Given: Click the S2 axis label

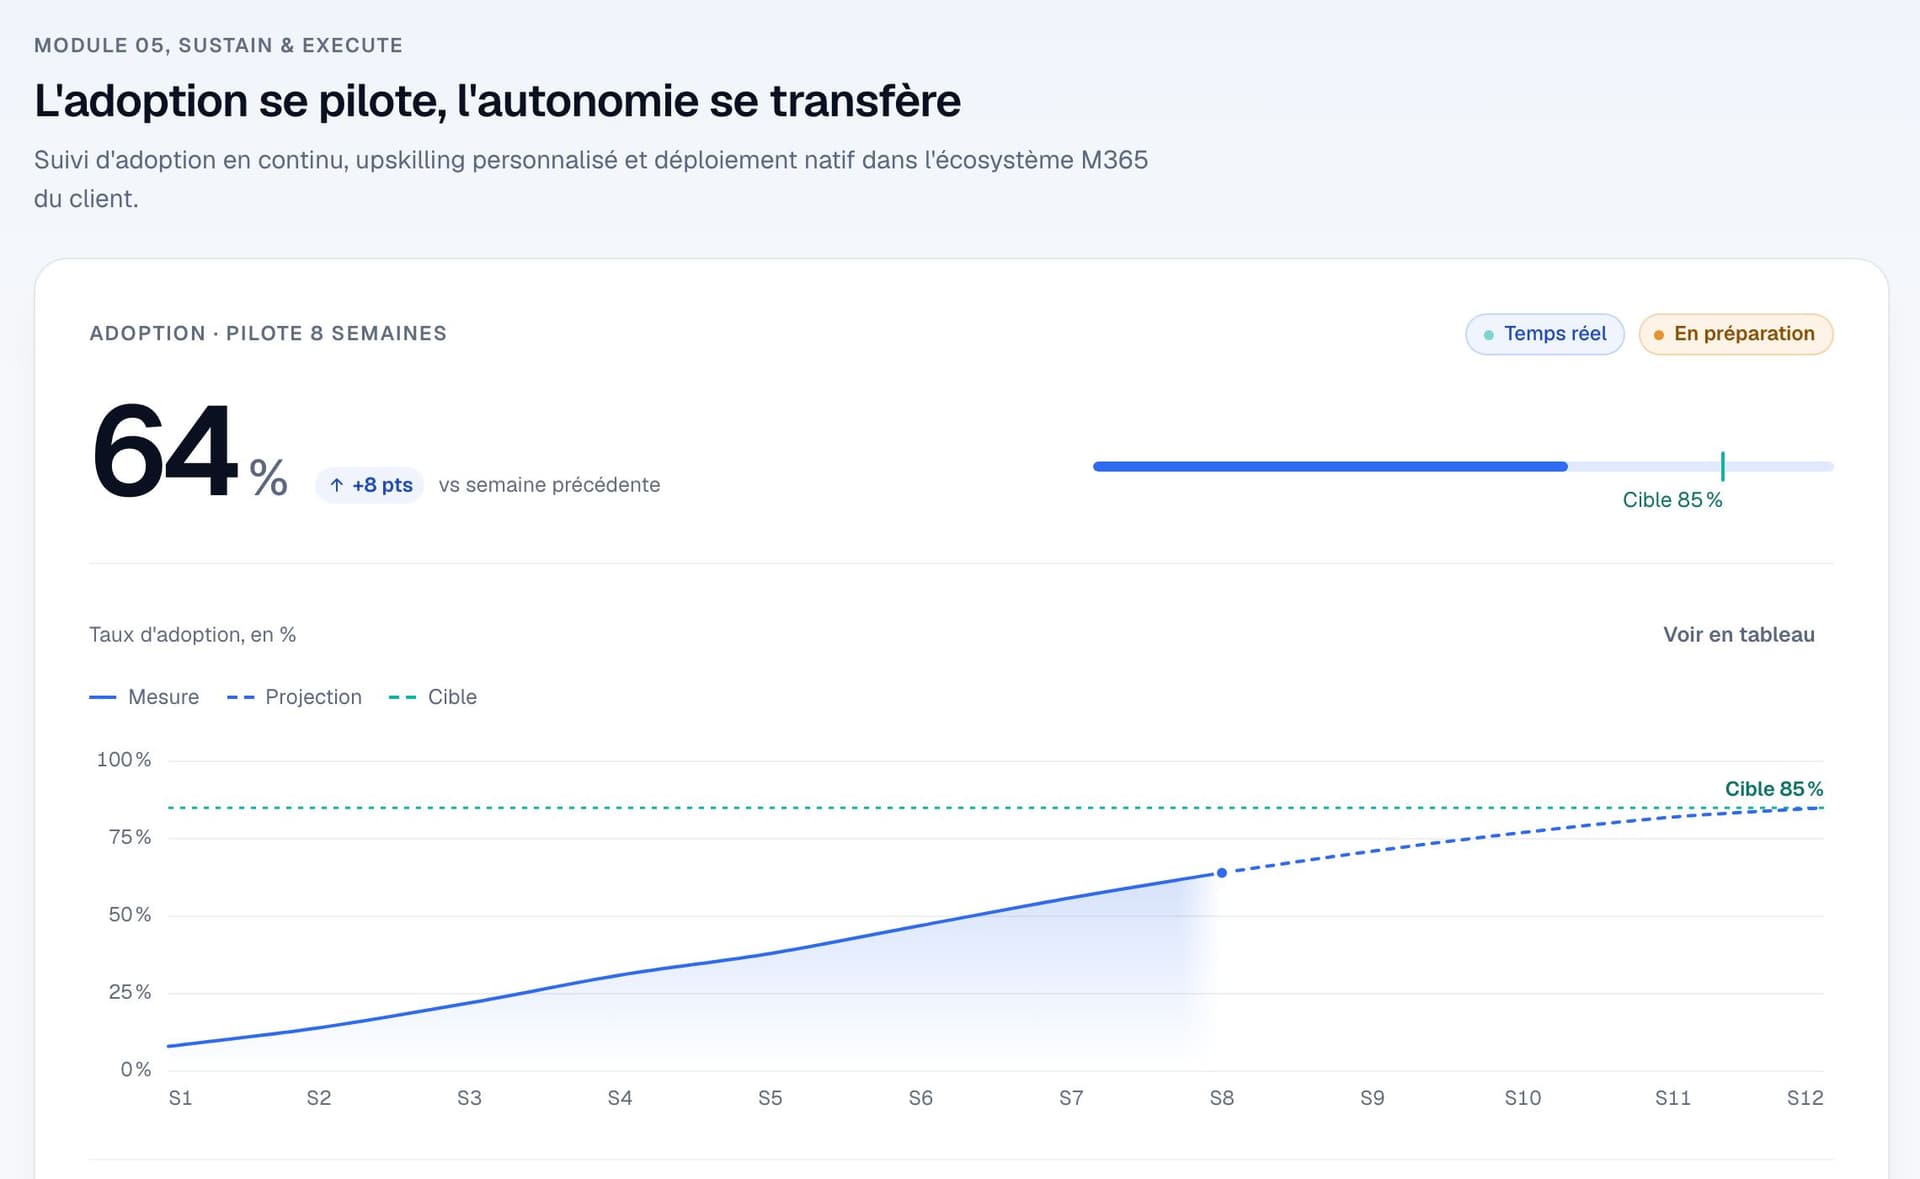Looking at the screenshot, I should 319,1098.
